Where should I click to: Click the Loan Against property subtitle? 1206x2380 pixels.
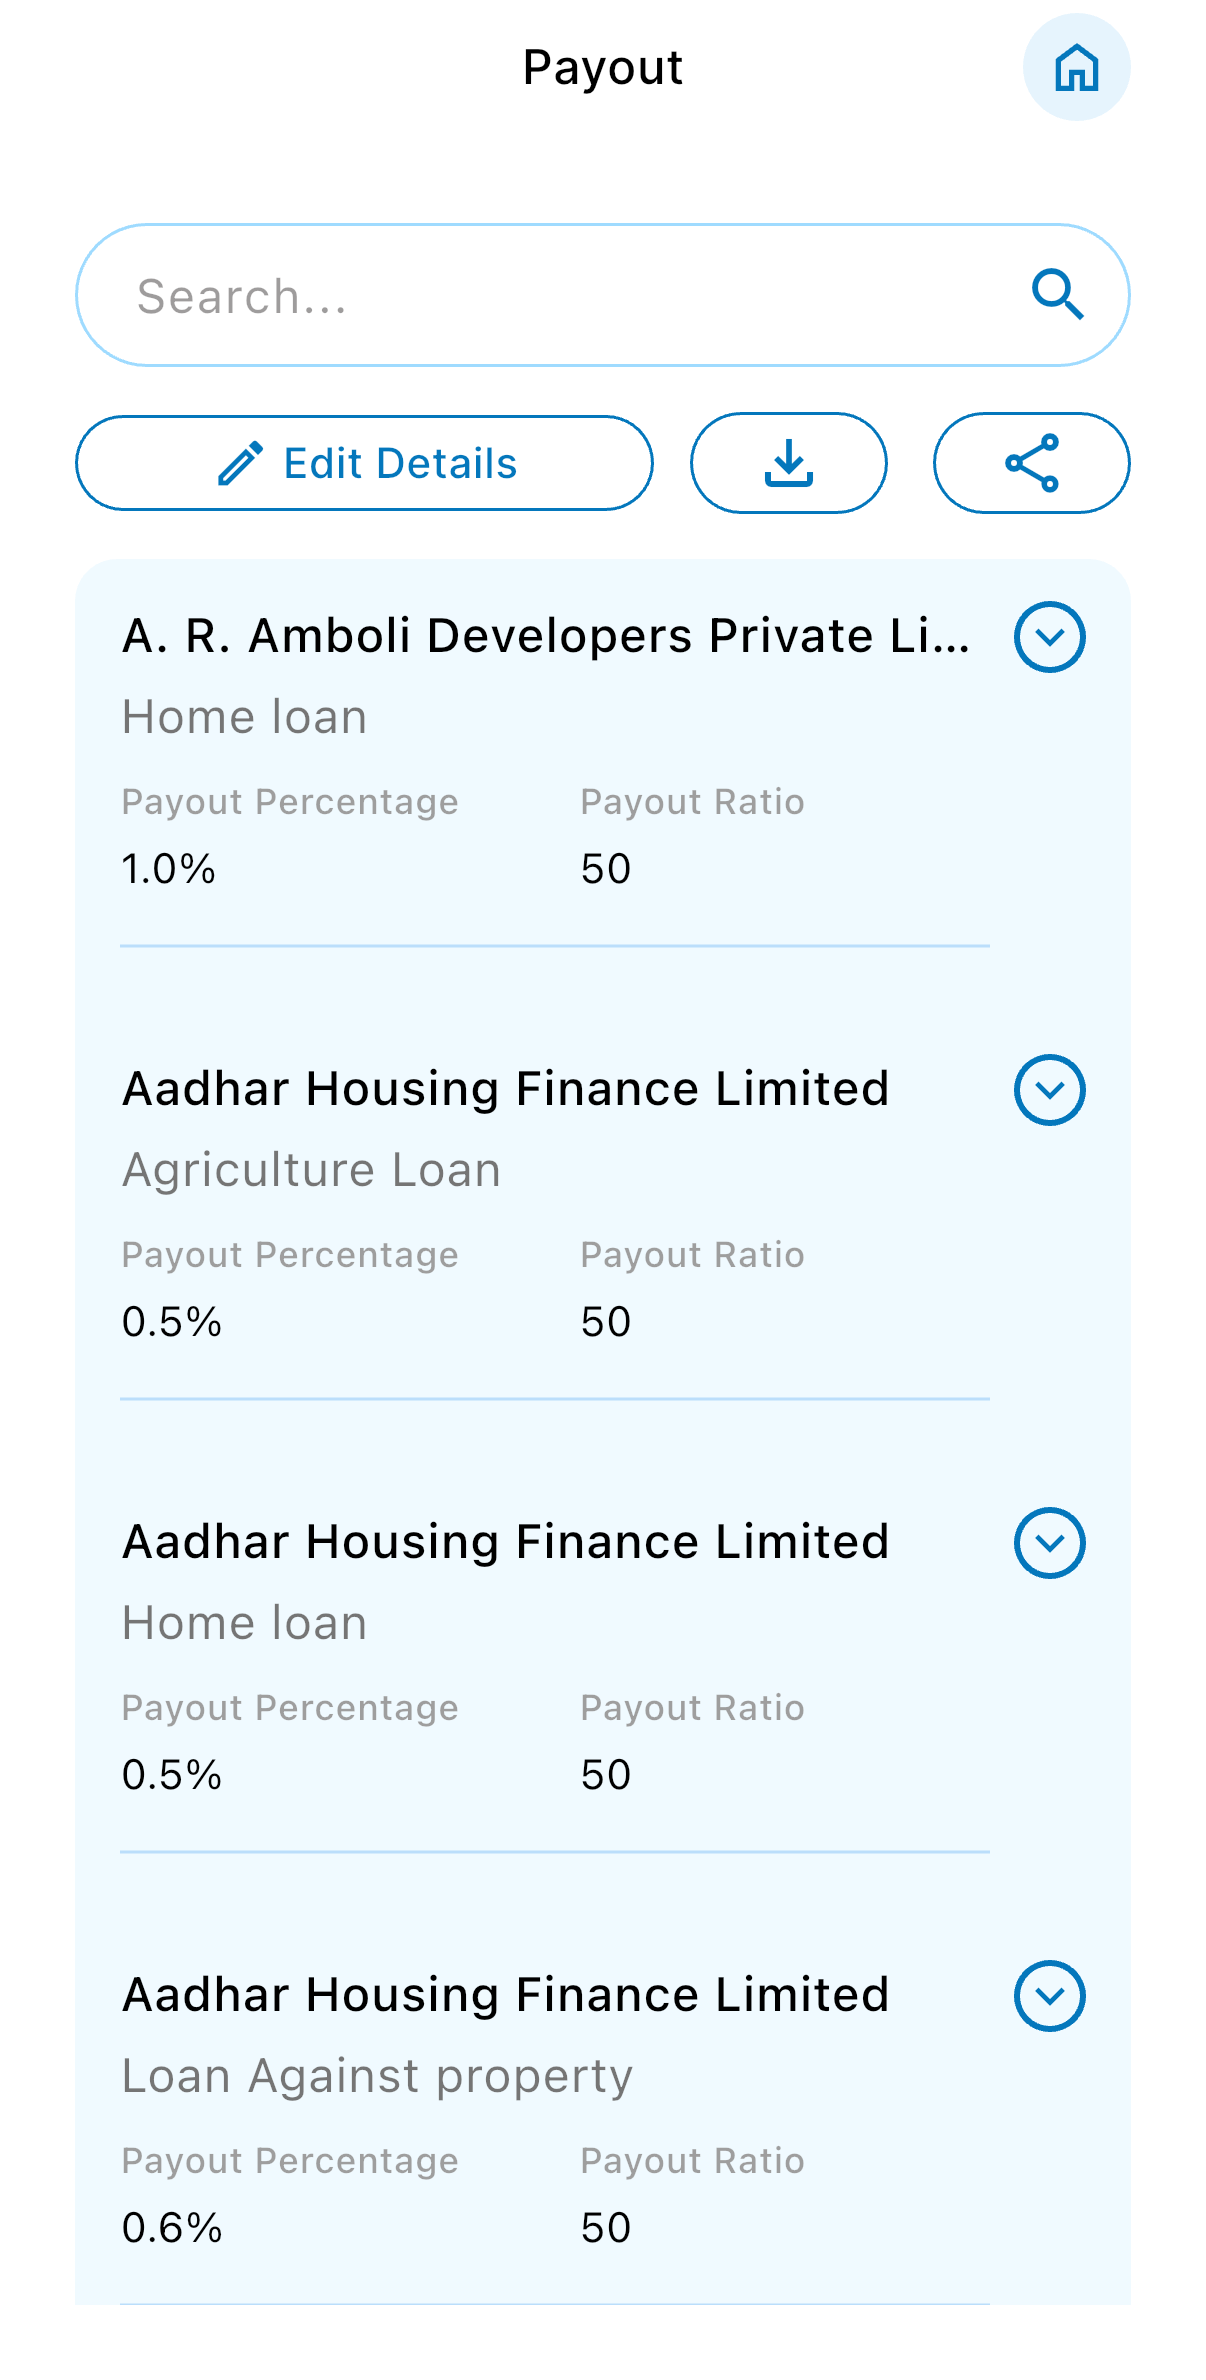[x=377, y=2076]
